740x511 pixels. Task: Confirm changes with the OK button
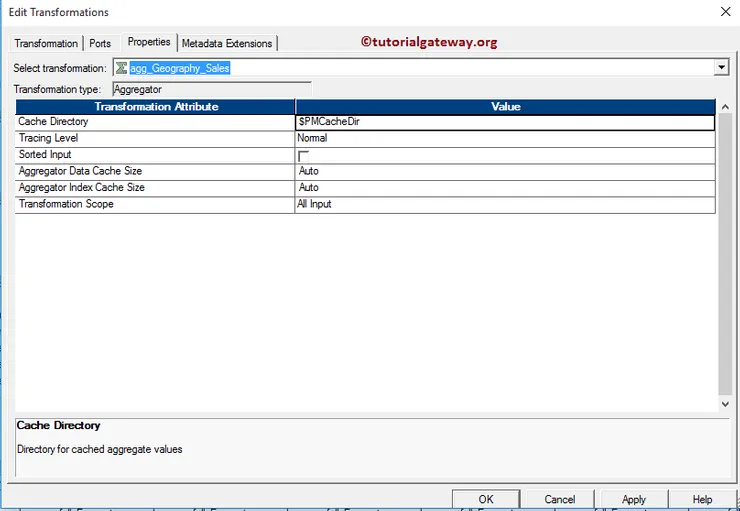pyautogui.click(x=486, y=499)
